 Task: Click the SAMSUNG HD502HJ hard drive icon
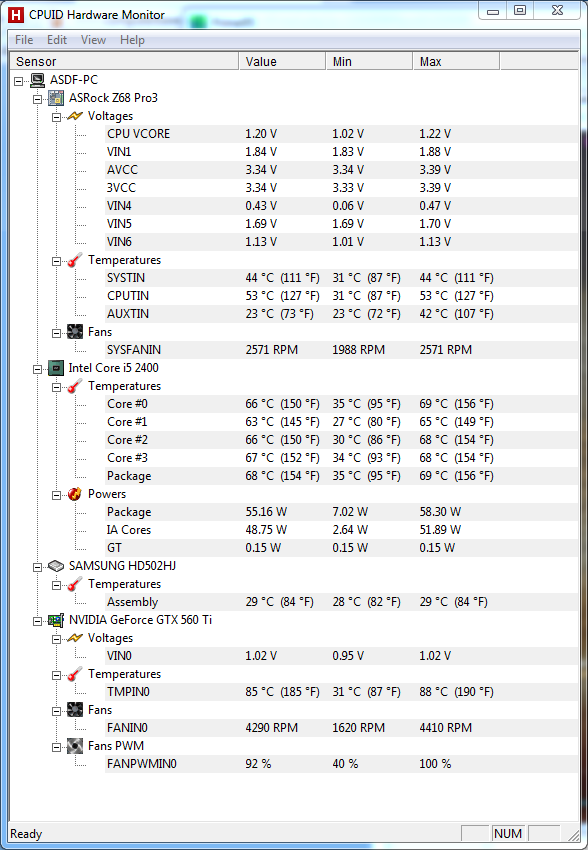[x=56, y=566]
